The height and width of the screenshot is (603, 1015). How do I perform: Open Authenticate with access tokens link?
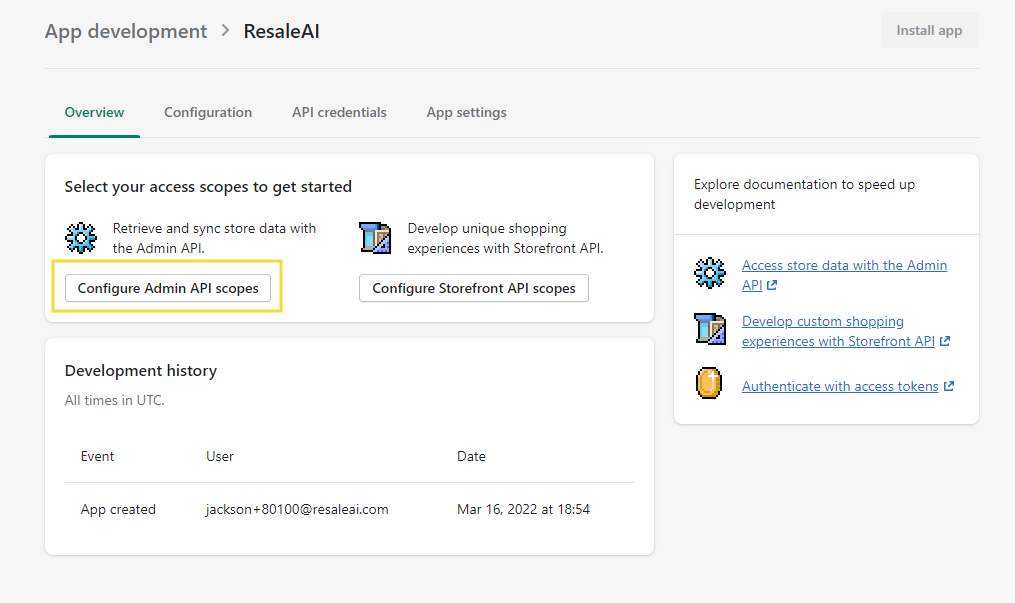pos(840,386)
